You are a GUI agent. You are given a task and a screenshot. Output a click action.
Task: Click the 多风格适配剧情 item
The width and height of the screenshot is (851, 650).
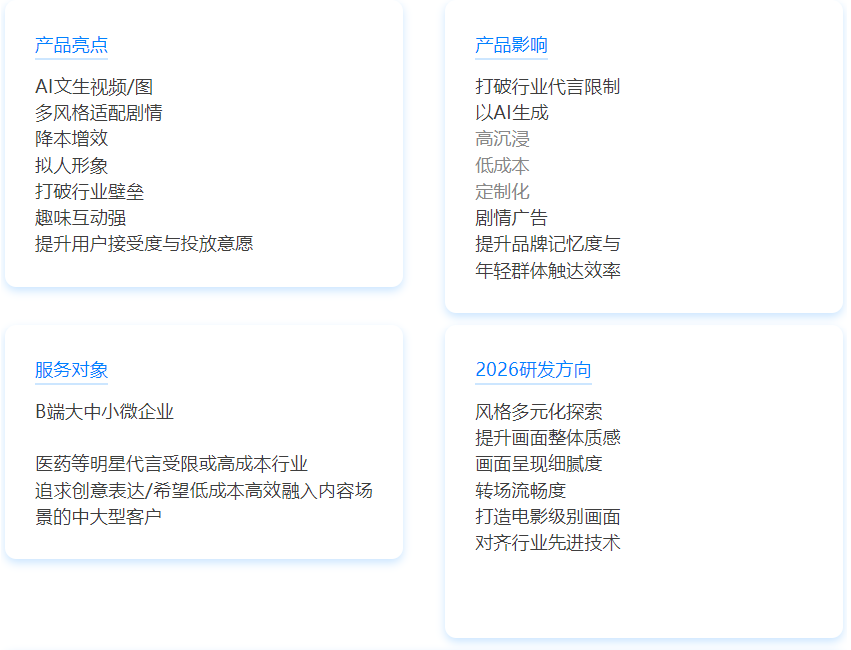point(98,113)
